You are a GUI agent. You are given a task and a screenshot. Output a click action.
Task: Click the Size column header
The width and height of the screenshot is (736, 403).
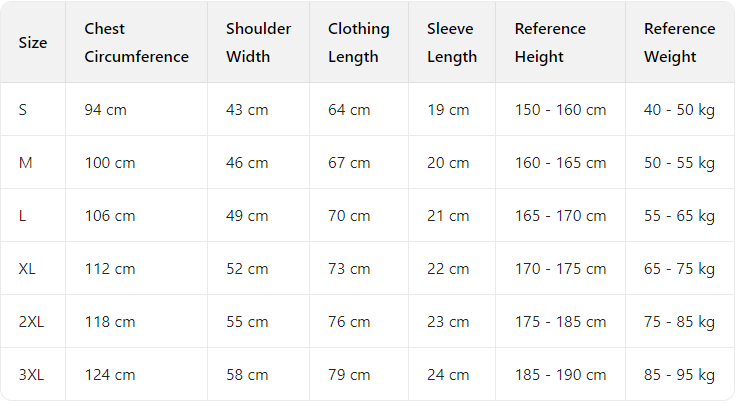tap(33, 43)
